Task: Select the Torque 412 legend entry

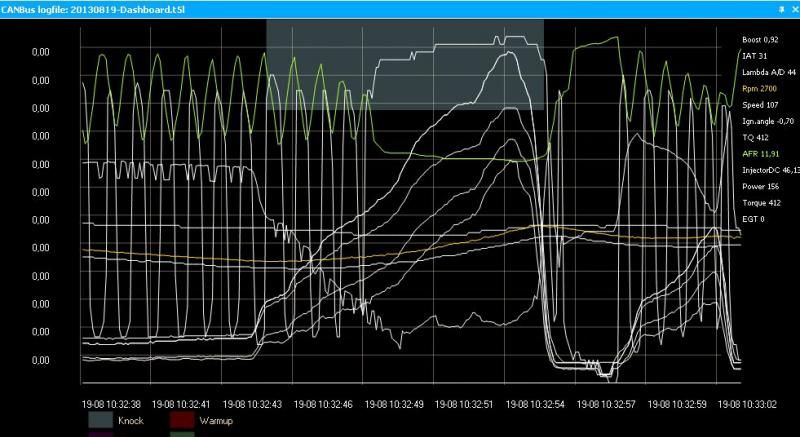Action: 760,202
